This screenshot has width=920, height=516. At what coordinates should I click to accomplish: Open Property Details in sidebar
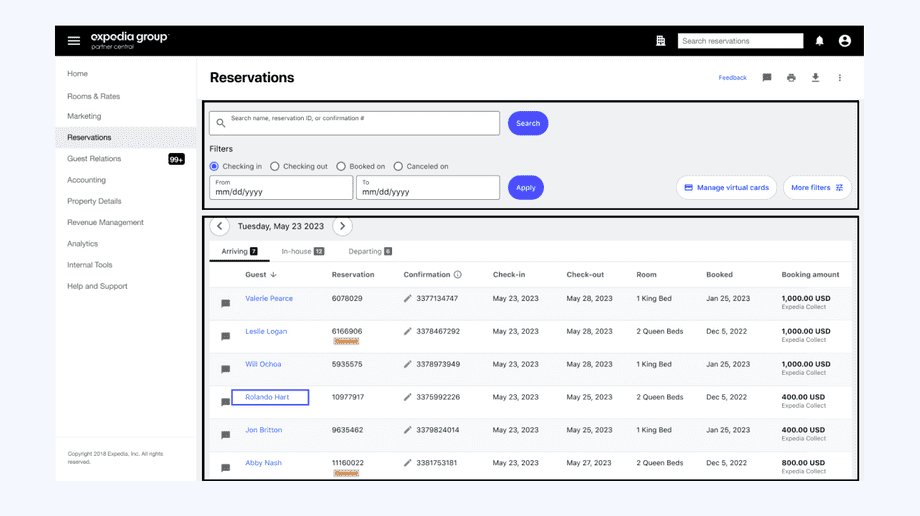pos(94,201)
